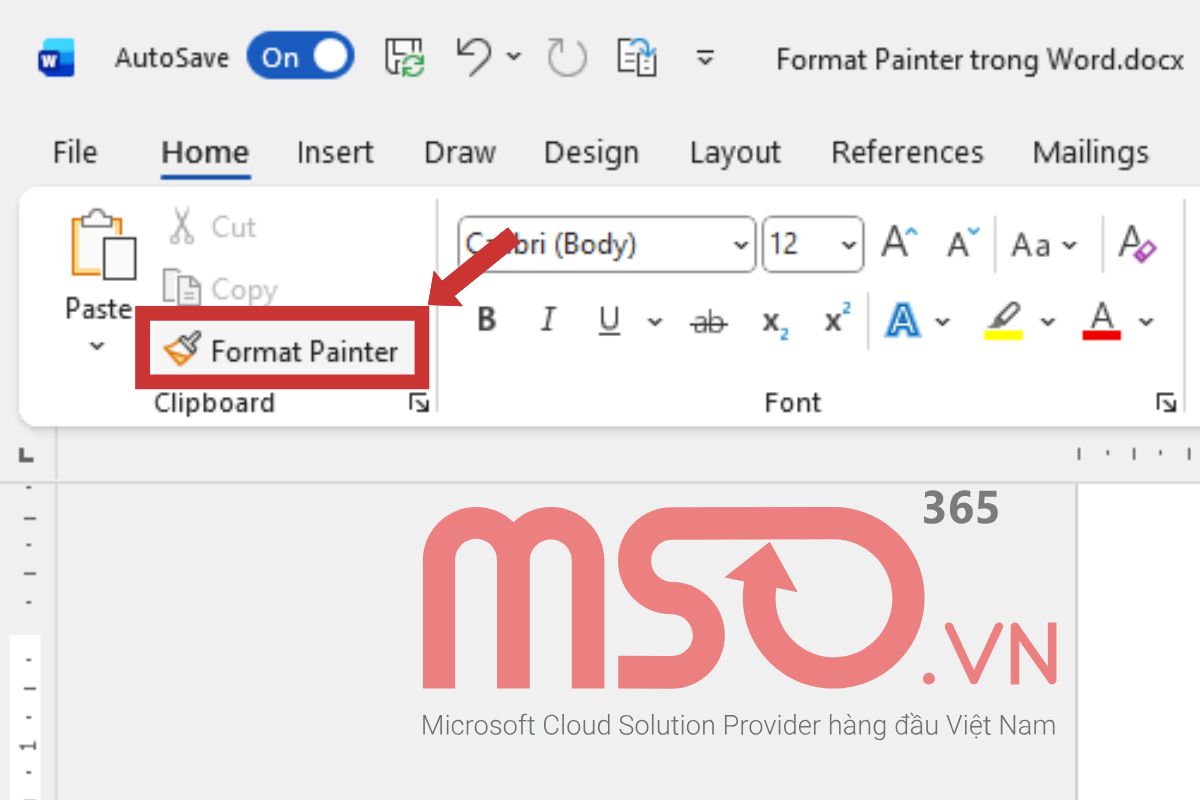Viewport: 1200px width, 800px height.
Task: Open the Change Case Aa menu
Action: point(1044,244)
